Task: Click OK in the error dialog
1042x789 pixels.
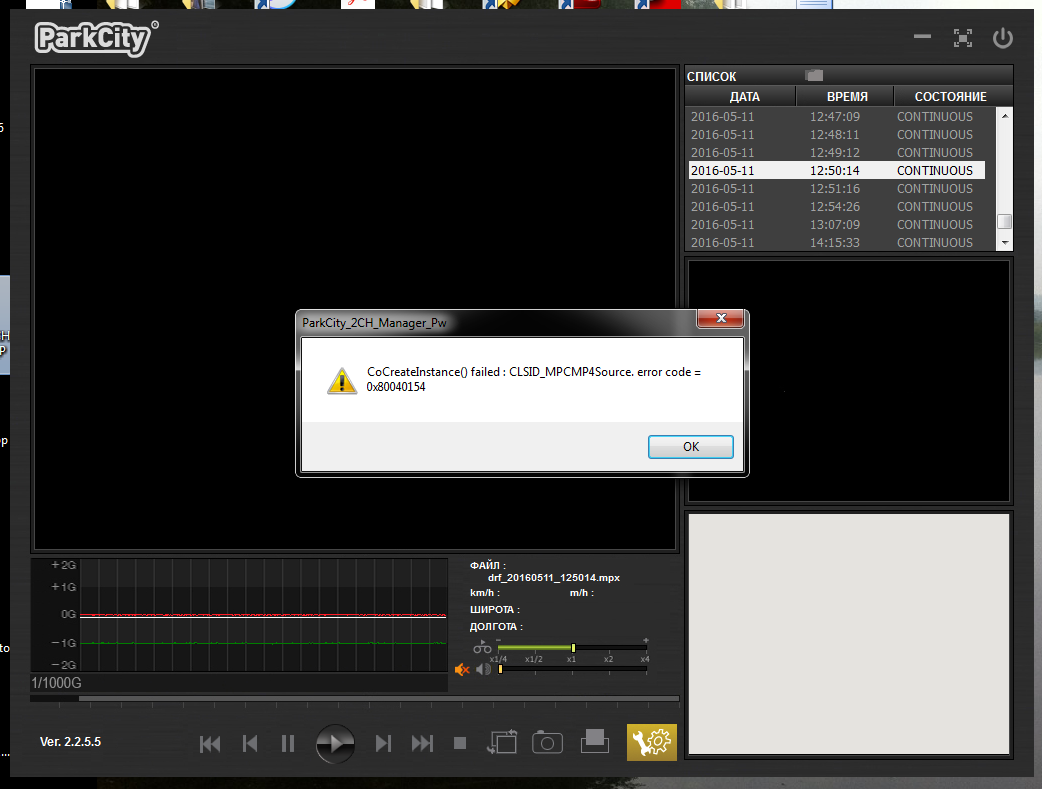Action: point(690,447)
